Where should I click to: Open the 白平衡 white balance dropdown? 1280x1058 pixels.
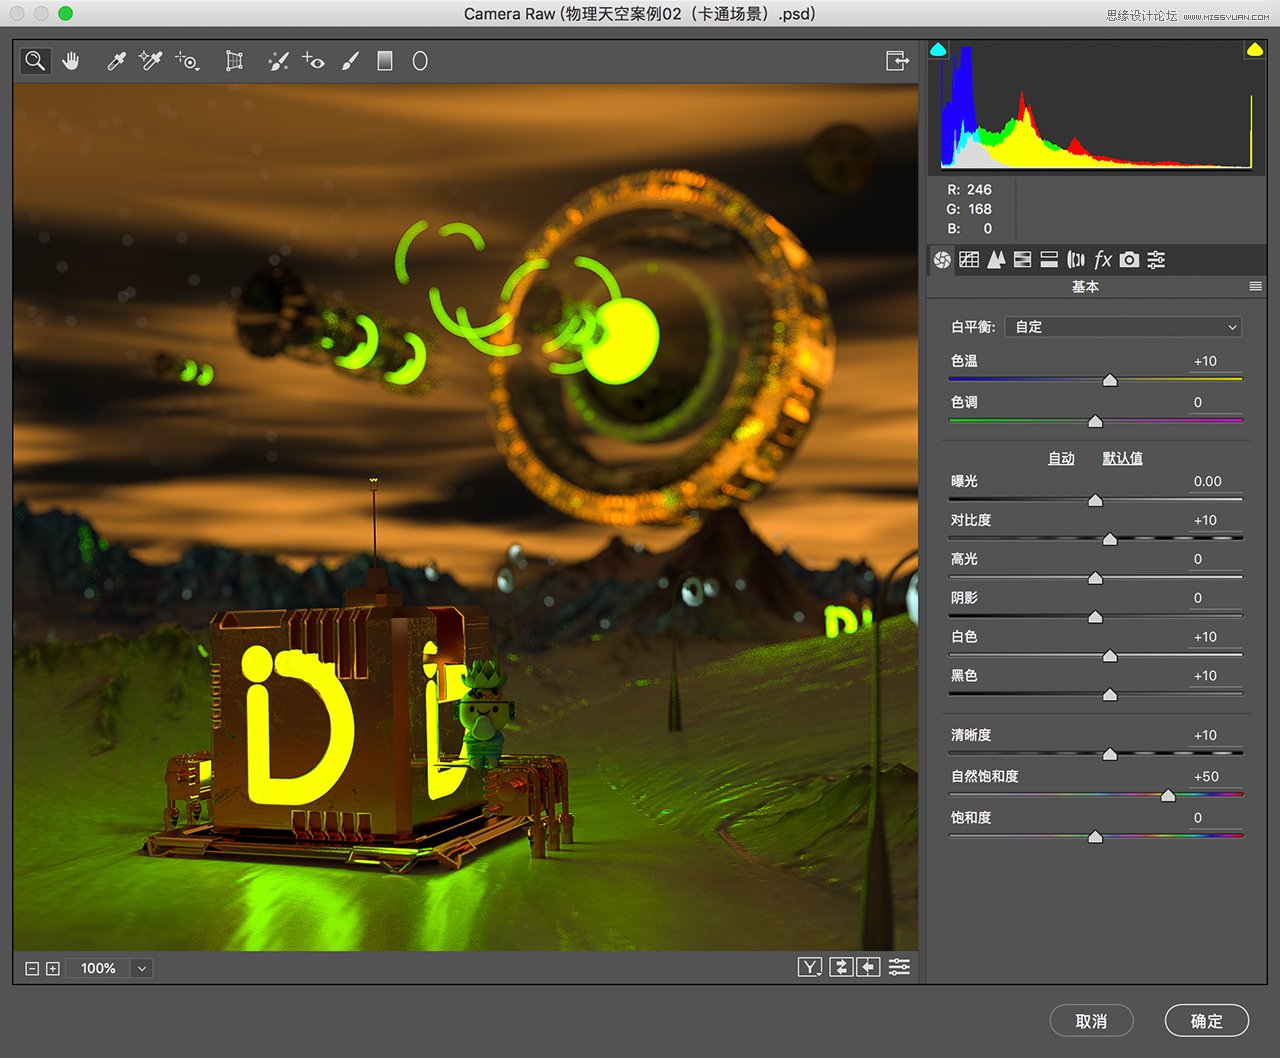click(x=1123, y=326)
